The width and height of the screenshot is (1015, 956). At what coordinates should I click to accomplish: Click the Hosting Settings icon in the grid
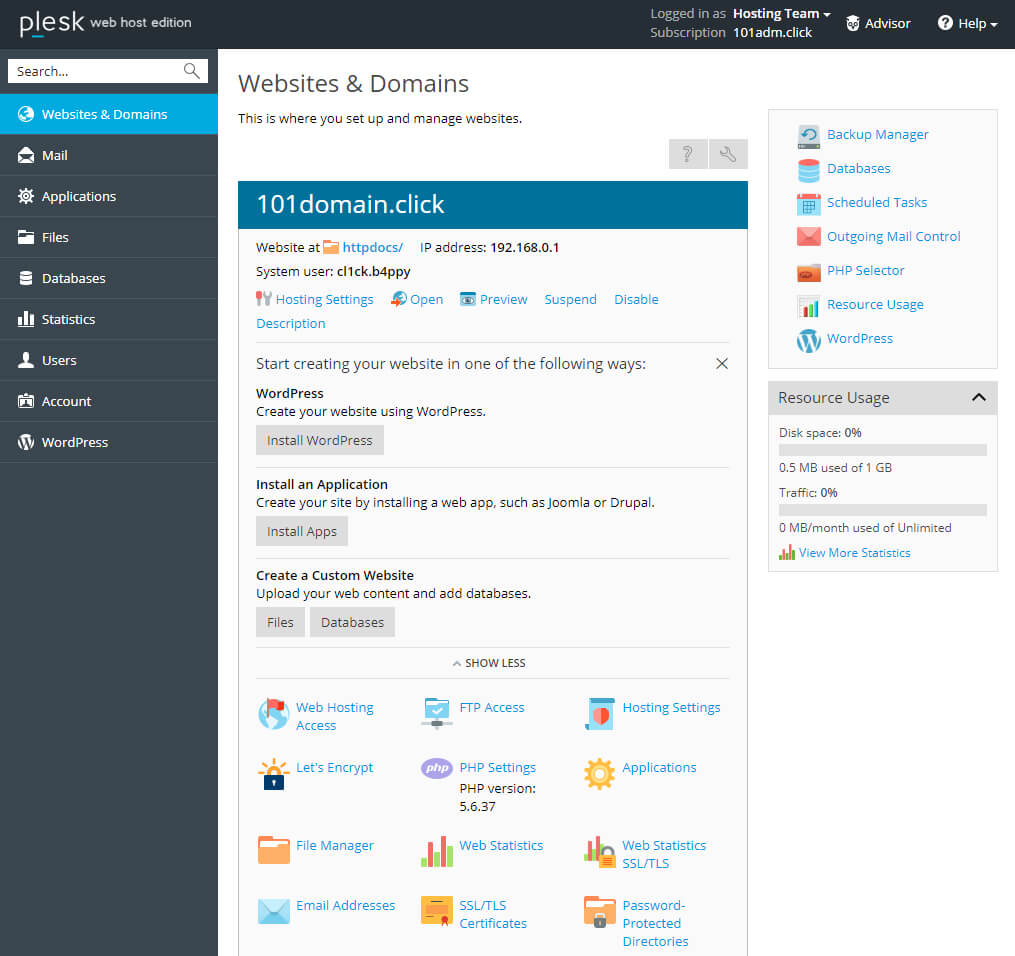click(600, 714)
